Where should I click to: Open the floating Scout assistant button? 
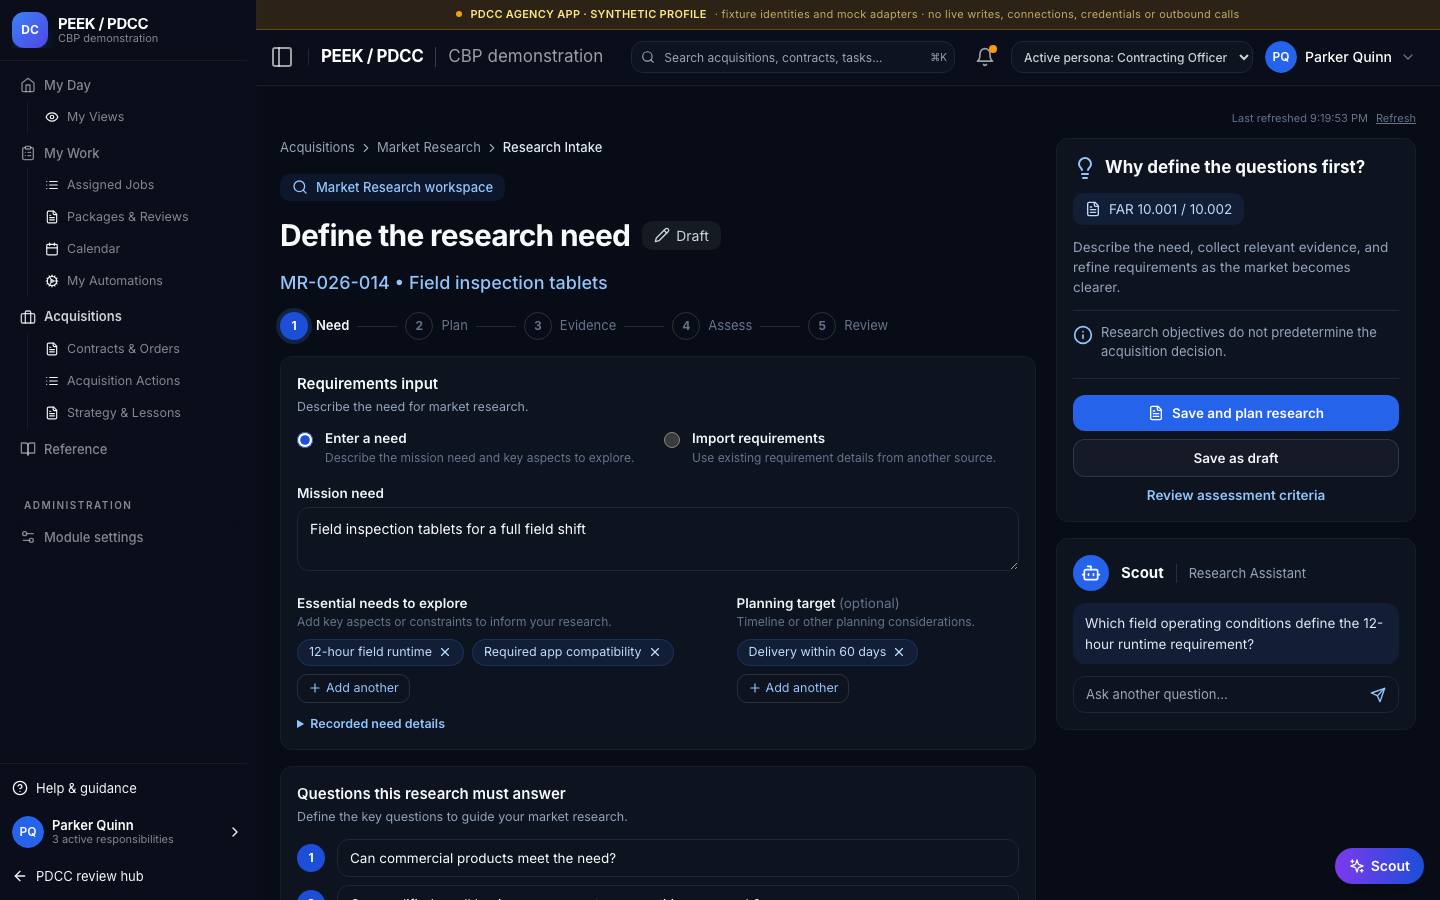[x=1379, y=866]
